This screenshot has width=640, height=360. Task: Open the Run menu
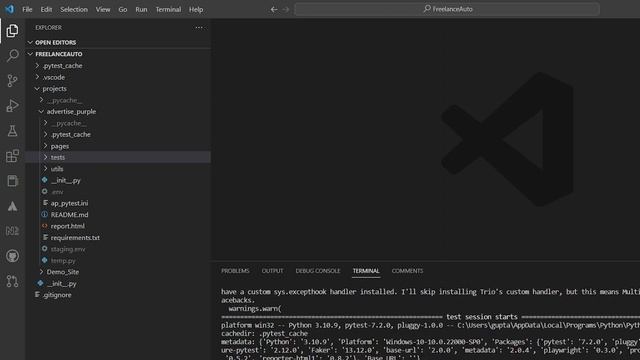point(141,9)
